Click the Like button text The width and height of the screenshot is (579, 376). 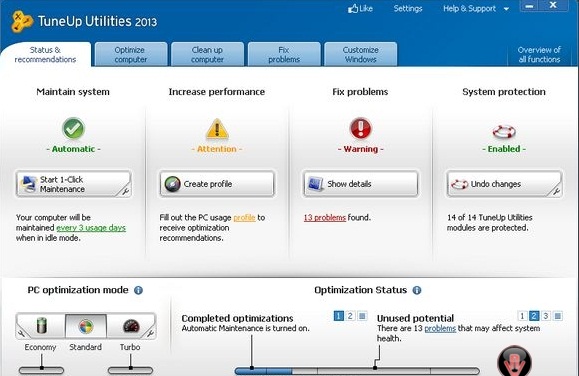pos(366,8)
